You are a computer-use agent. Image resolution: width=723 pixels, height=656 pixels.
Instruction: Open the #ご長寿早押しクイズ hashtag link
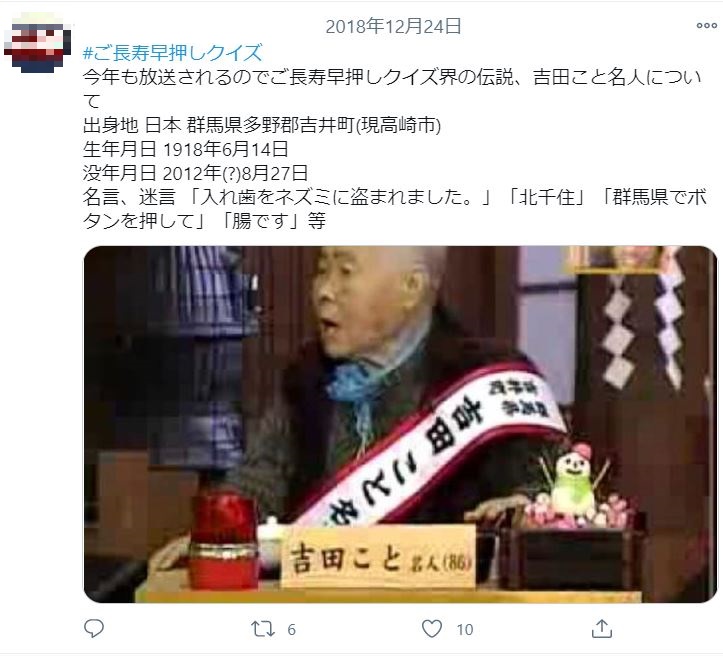pyautogui.click(x=173, y=53)
